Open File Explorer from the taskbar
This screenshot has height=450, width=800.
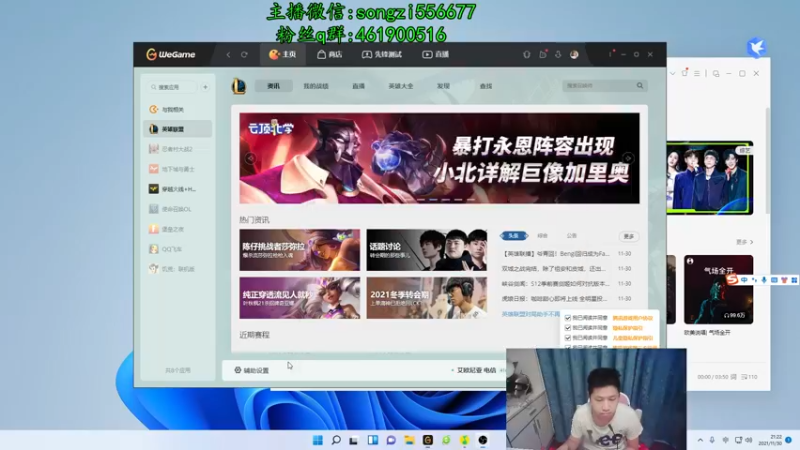tap(409, 440)
